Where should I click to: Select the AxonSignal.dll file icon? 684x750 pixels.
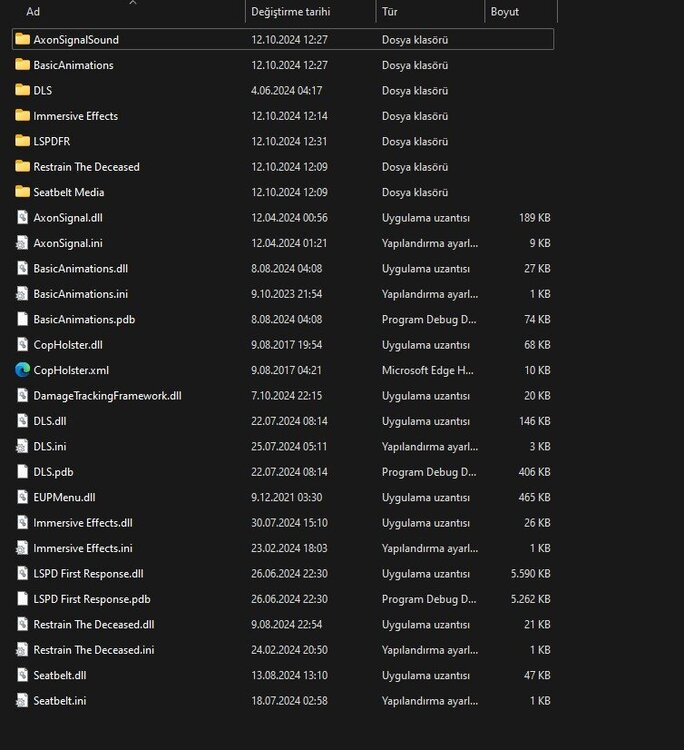(x=22, y=217)
